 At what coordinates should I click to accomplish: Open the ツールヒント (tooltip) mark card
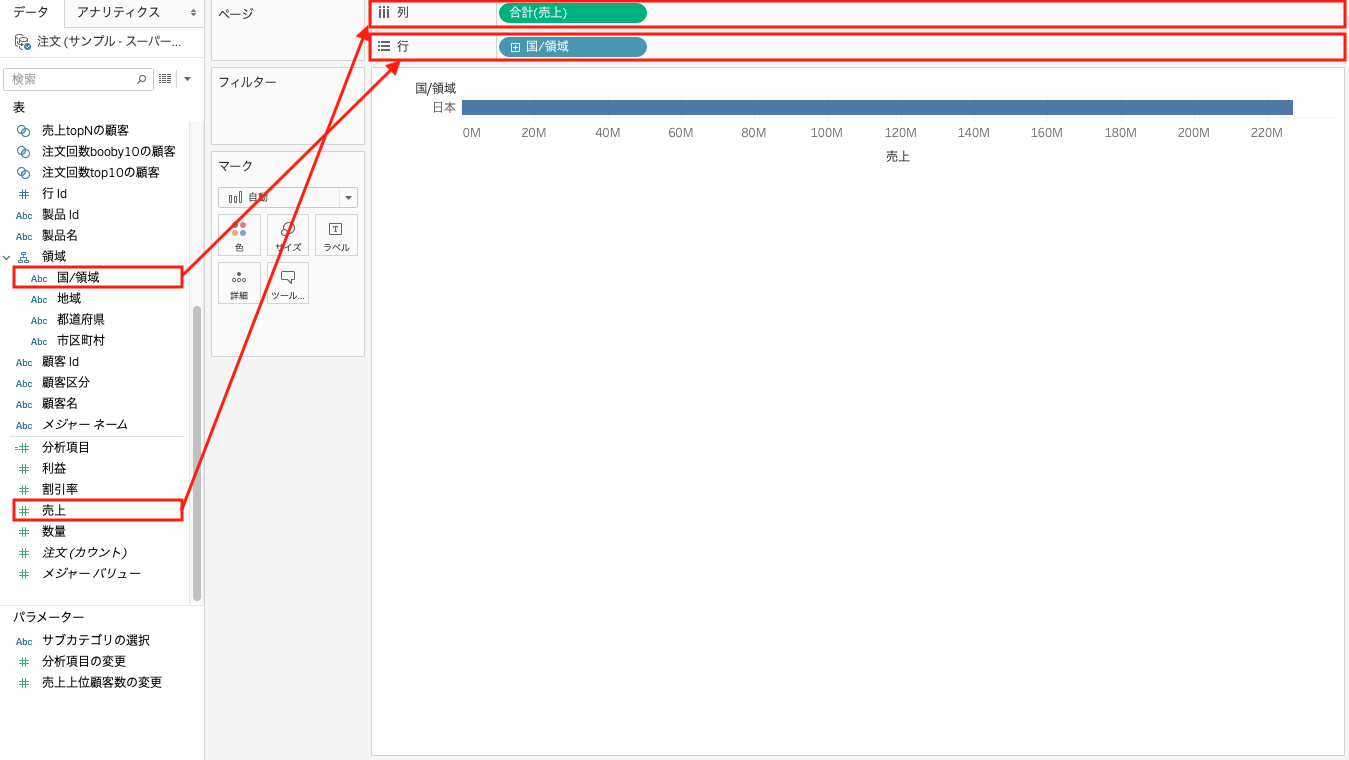(288, 283)
